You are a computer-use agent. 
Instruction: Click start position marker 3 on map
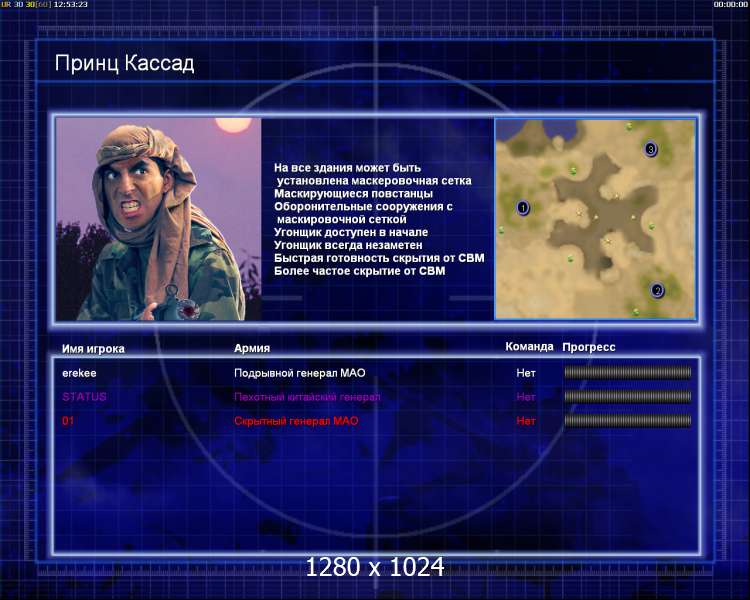coord(651,149)
